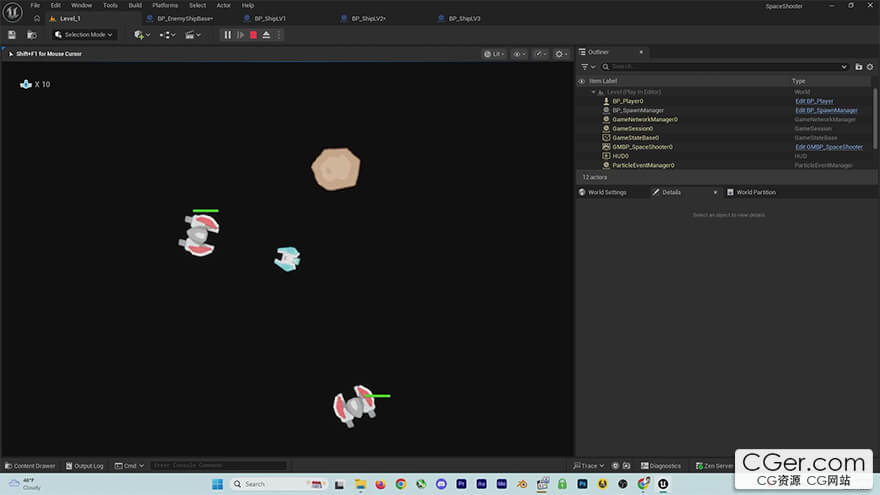Click the Eject from player icon
This screenshot has height=495, width=880.
[x=266, y=34]
